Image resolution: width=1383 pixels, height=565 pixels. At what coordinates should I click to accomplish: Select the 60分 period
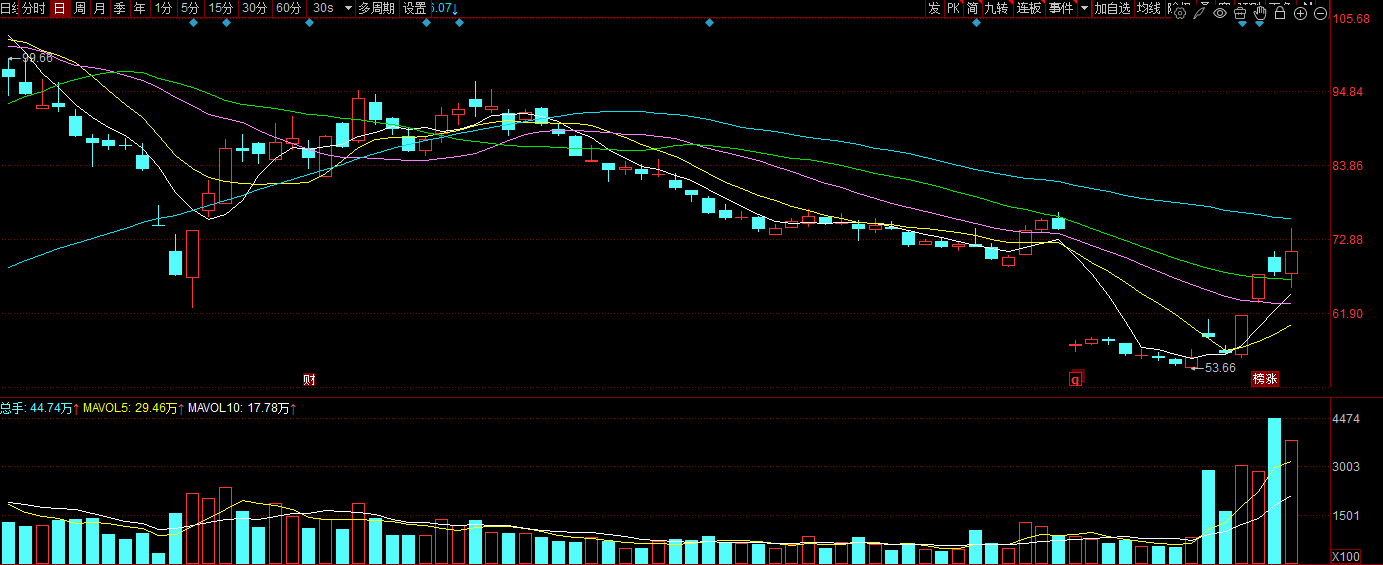(x=288, y=8)
